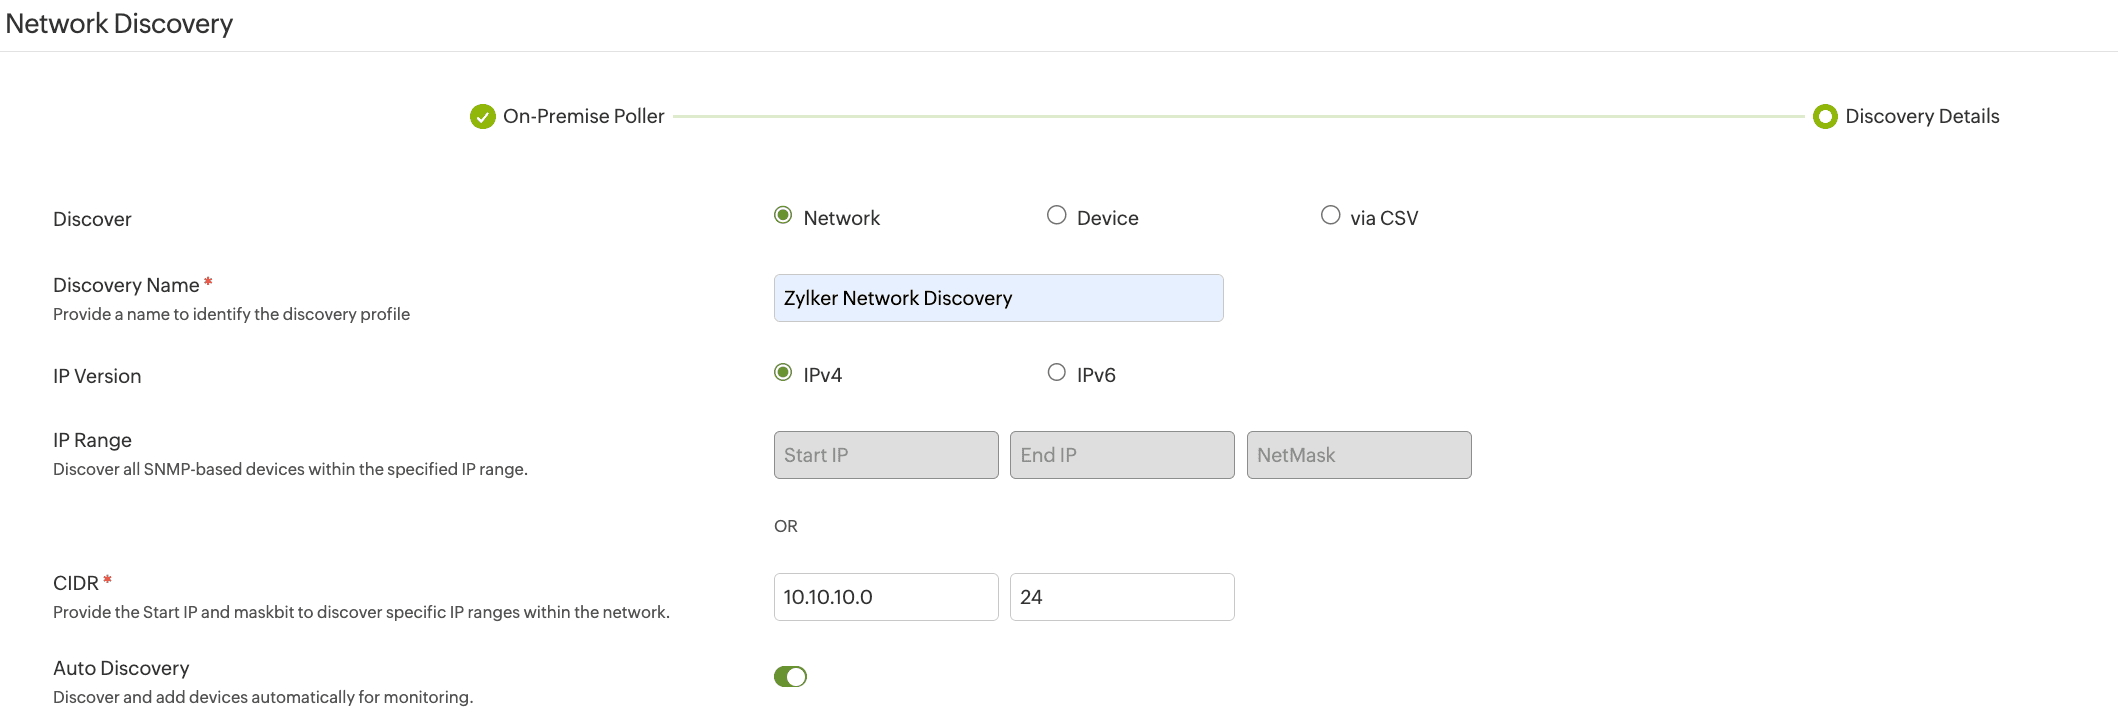The image size is (2118, 726).
Task: Go to the On-Premise Poller step label
Action: 583,117
